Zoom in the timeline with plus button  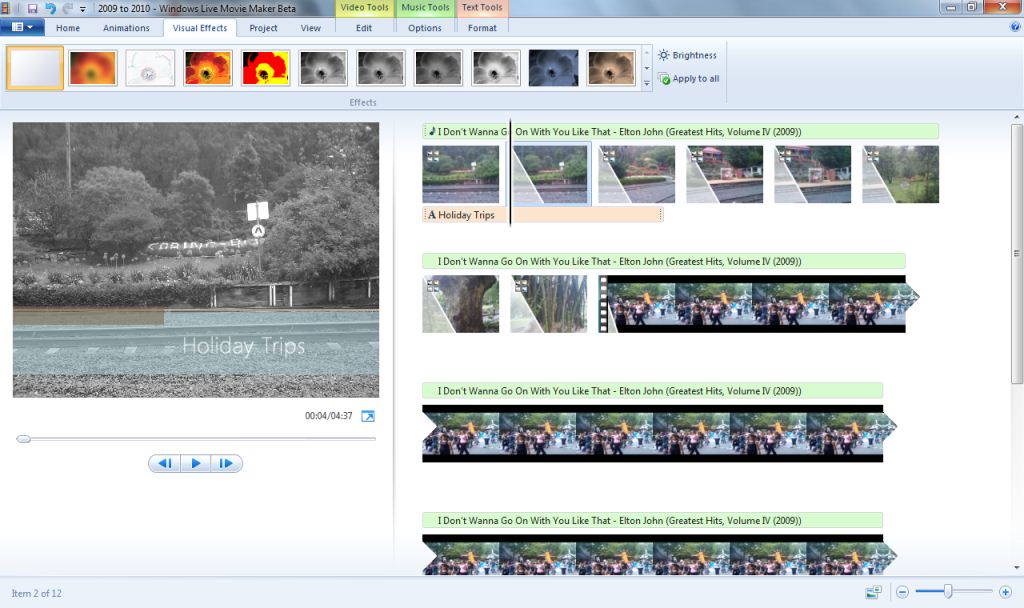(x=1005, y=592)
